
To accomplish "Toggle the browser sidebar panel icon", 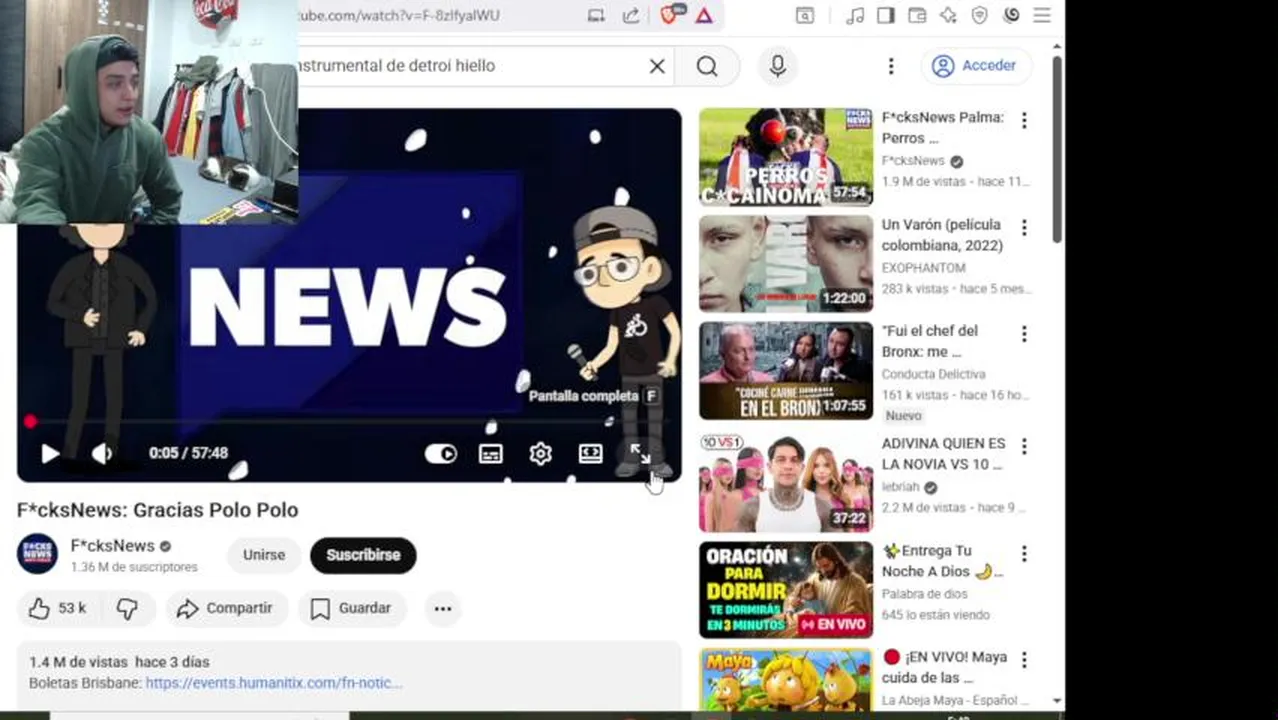I will (886, 15).
